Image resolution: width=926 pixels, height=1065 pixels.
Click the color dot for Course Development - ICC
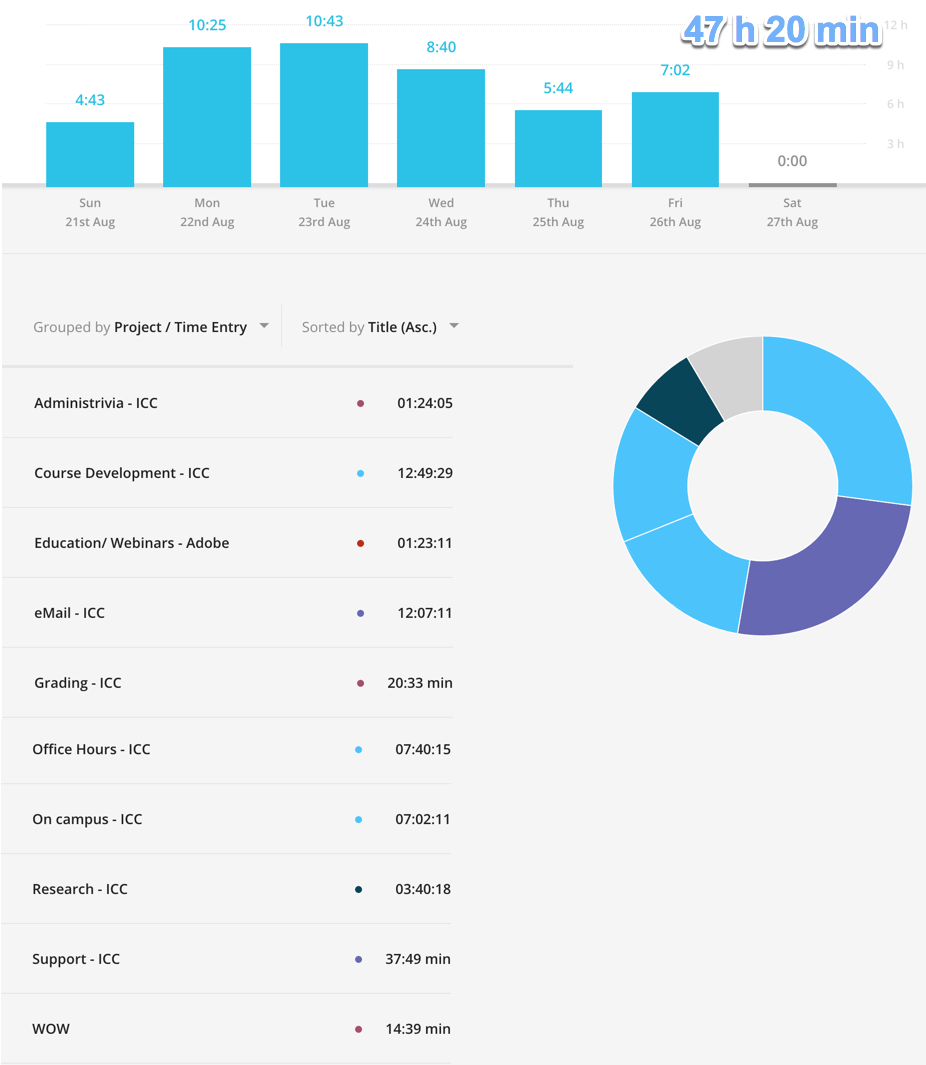click(x=361, y=473)
